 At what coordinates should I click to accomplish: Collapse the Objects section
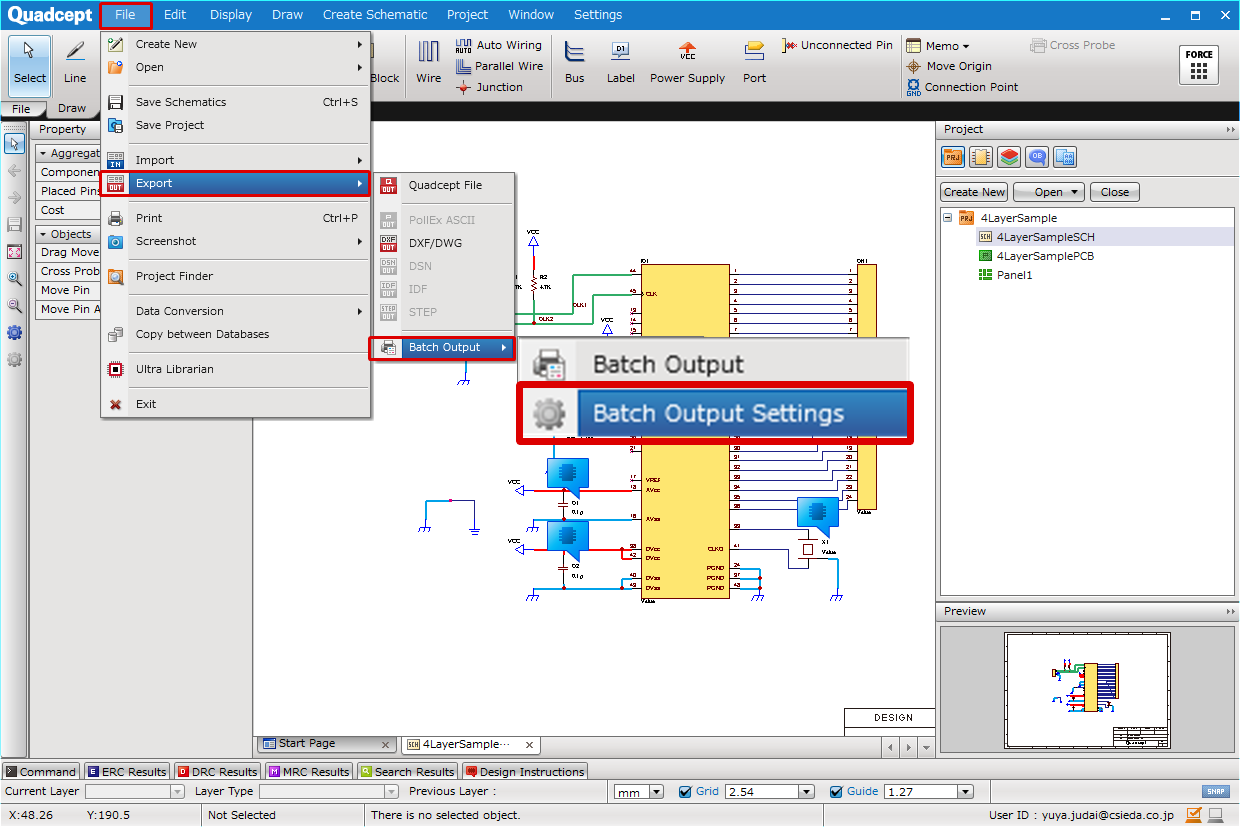pos(44,234)
